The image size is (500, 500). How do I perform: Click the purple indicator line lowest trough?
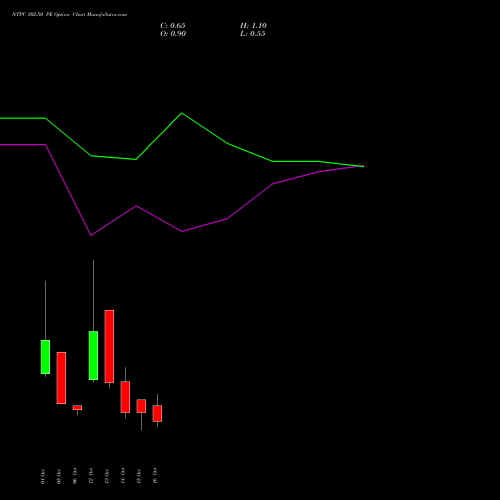tap(91, 235)
